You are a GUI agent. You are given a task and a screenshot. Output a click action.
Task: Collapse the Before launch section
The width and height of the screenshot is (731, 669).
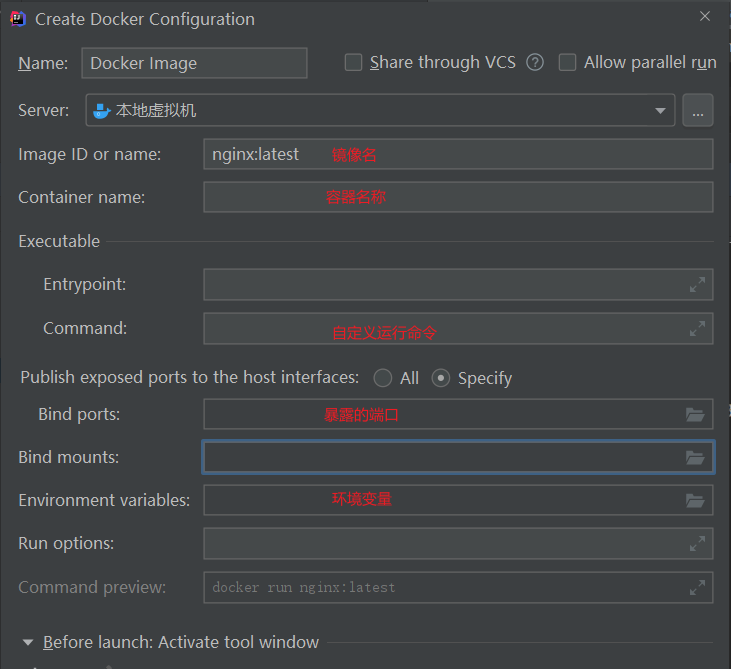28,642
